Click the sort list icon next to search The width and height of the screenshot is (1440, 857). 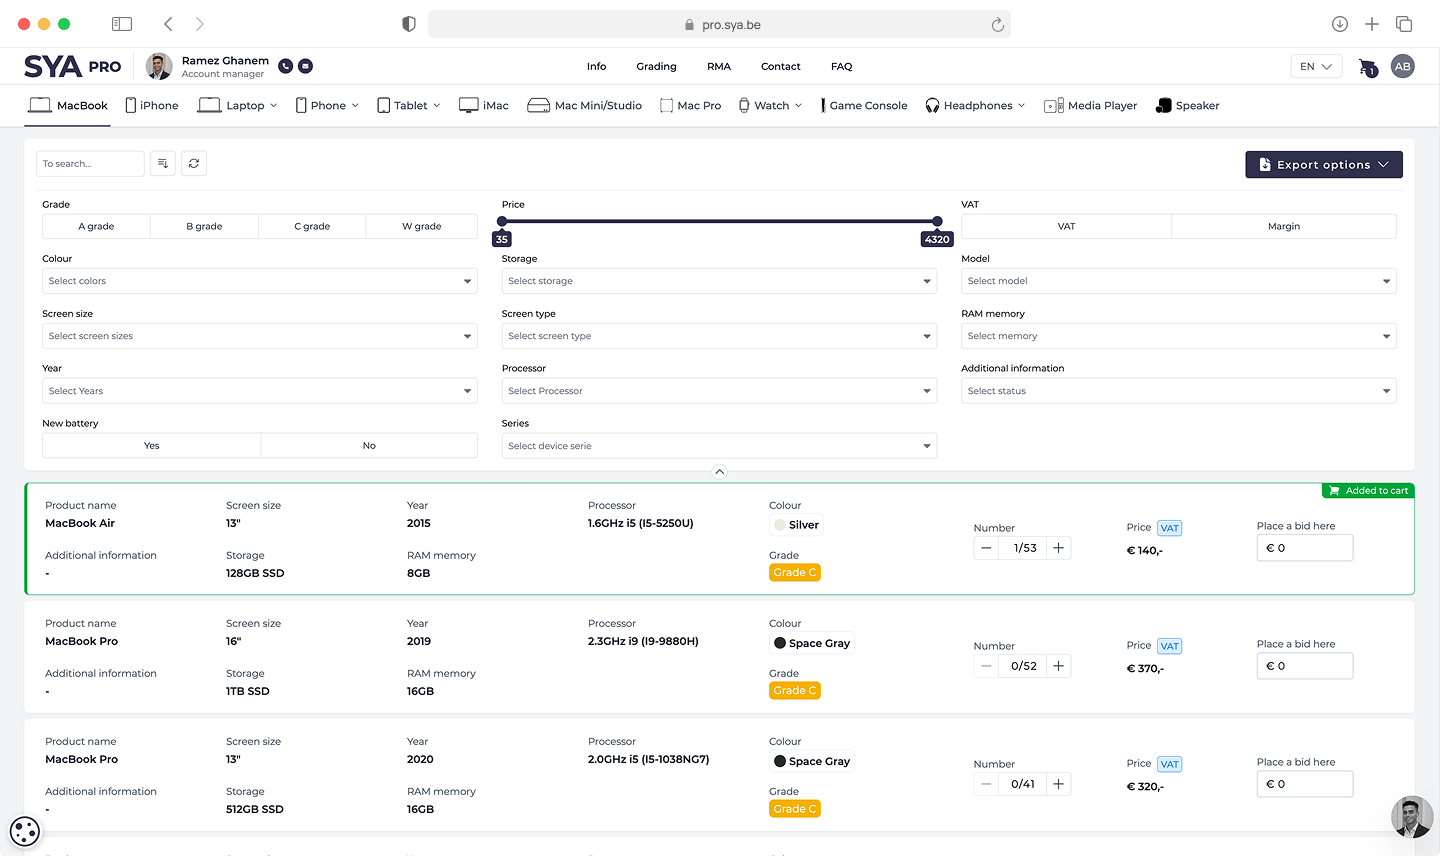tap(163, 163)
